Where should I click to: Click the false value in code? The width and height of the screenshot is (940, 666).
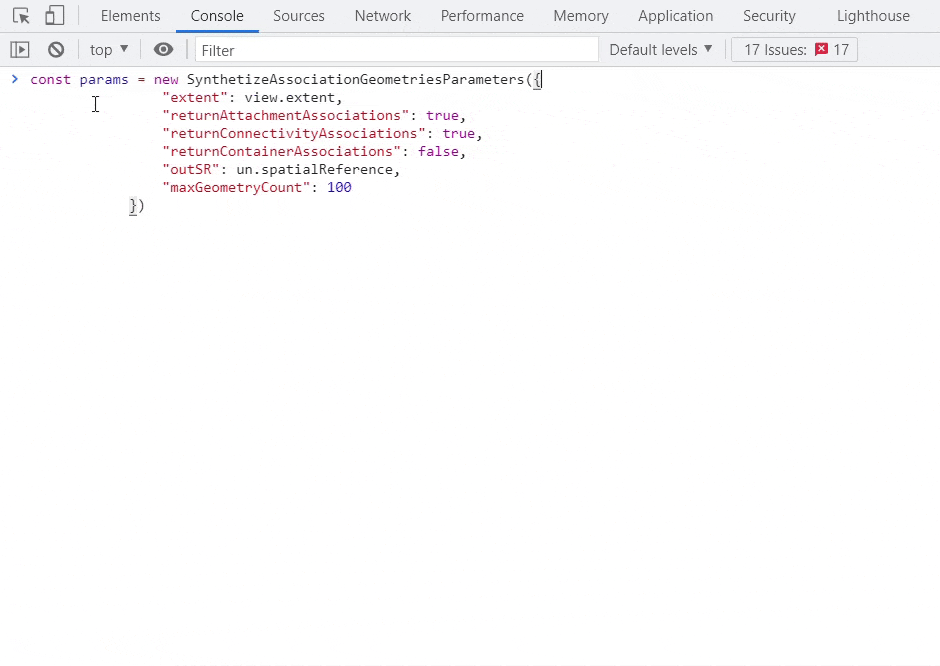438,152
